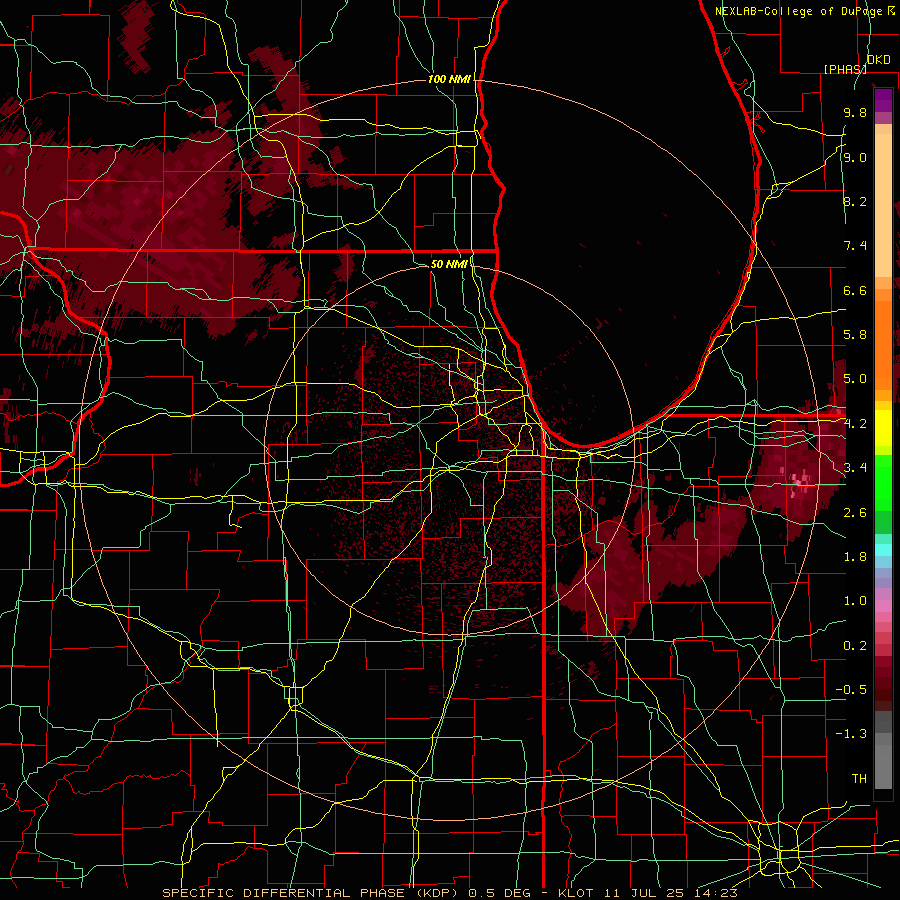Click the 4.2 value on the scale

[x=855, y=424]
